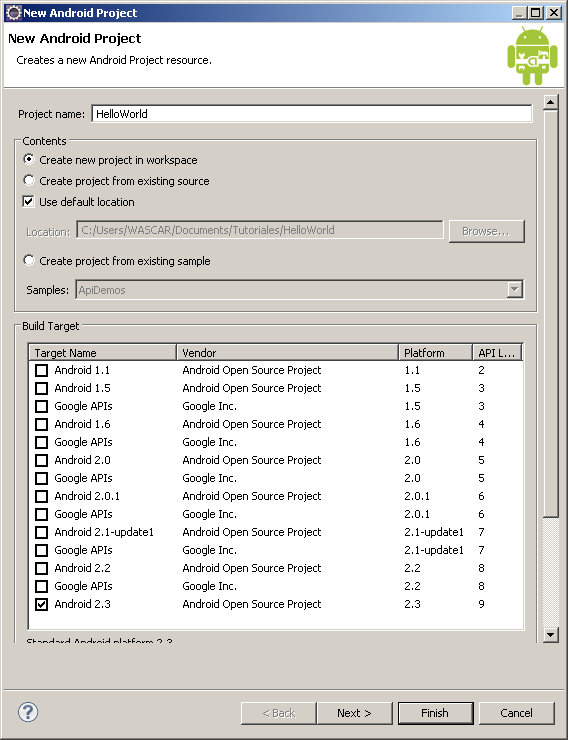Screen dimensions: 568x740
Task: Click platform 2.1-update1 in Android 2.1-update1 row
Action: tap(434, 532)
